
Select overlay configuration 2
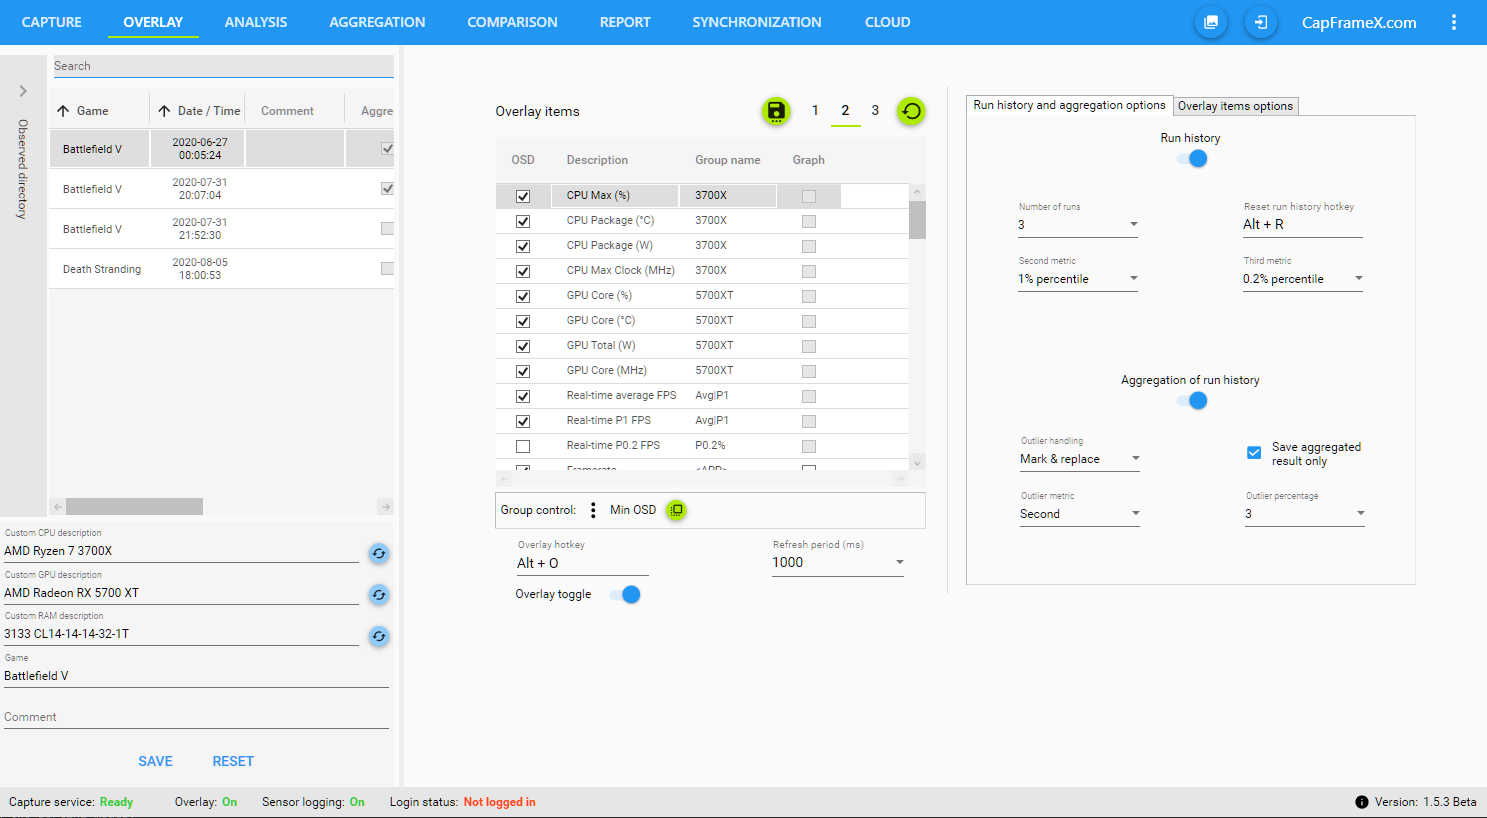[x=845, y=111]
